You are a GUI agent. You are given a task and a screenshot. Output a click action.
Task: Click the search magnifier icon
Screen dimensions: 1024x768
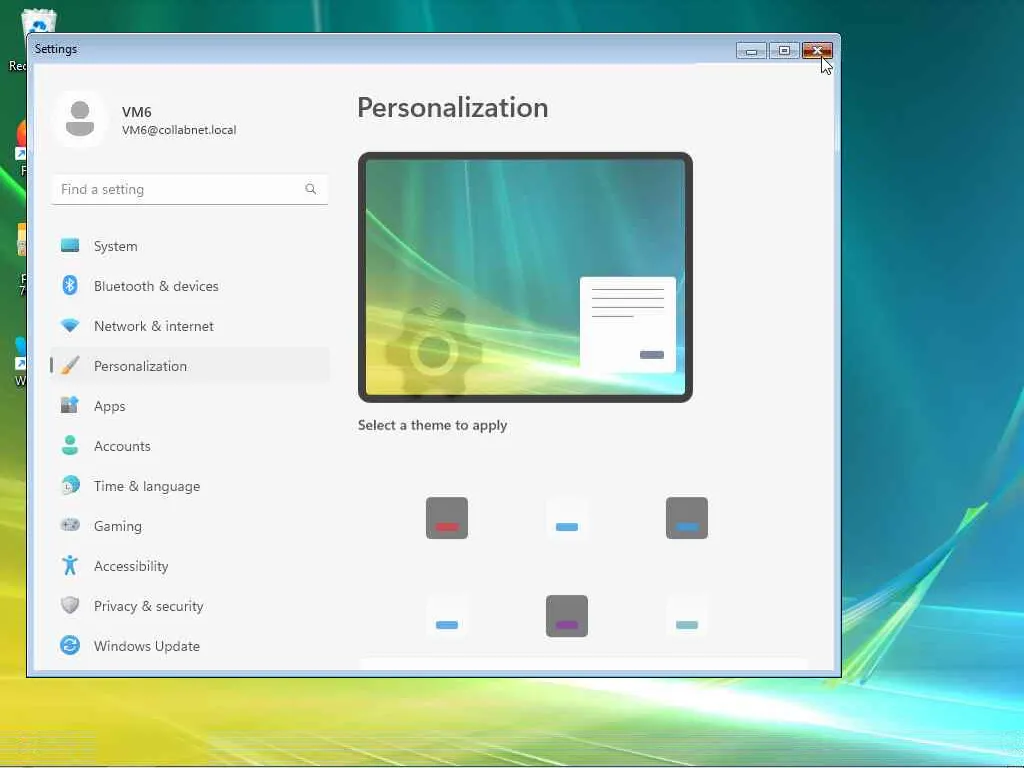(311, 189)
